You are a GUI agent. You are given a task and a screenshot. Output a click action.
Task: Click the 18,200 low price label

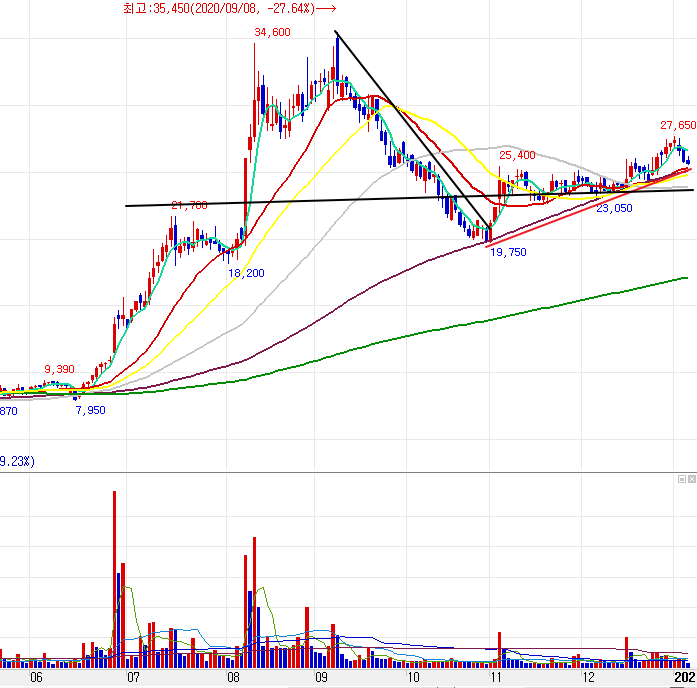246,273
